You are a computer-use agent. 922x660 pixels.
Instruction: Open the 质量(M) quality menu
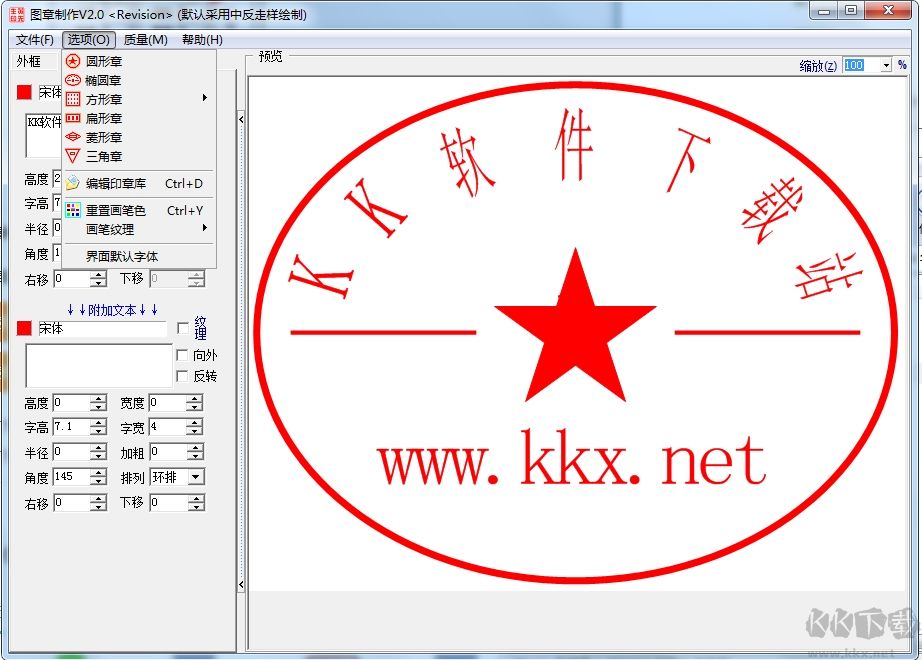tap(145, 40)
